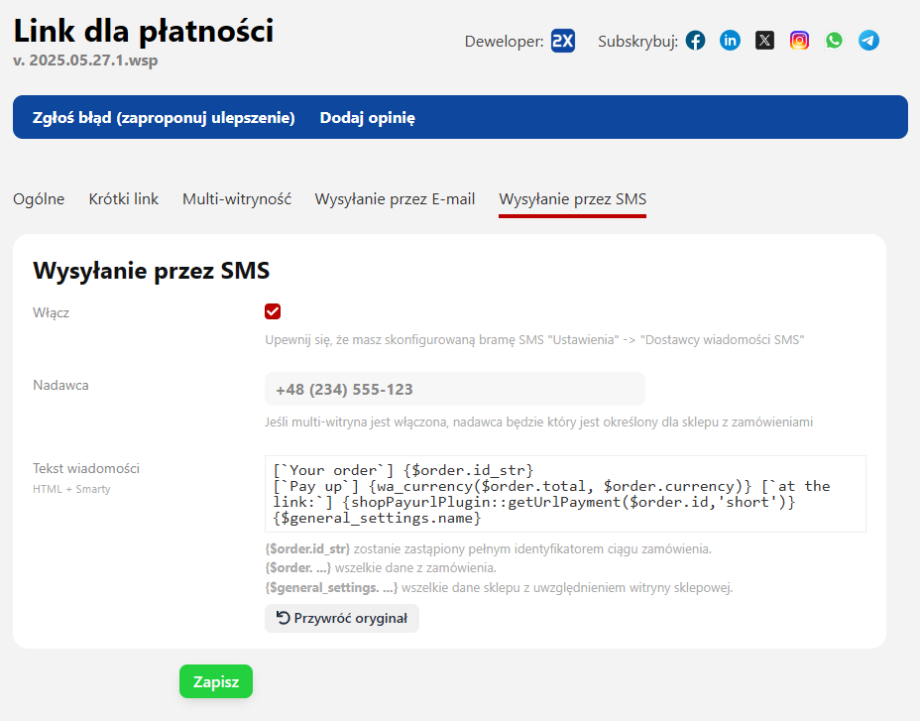
Task: Select the Wysyłanie przez E-mail tab
Action: point(395,199)
